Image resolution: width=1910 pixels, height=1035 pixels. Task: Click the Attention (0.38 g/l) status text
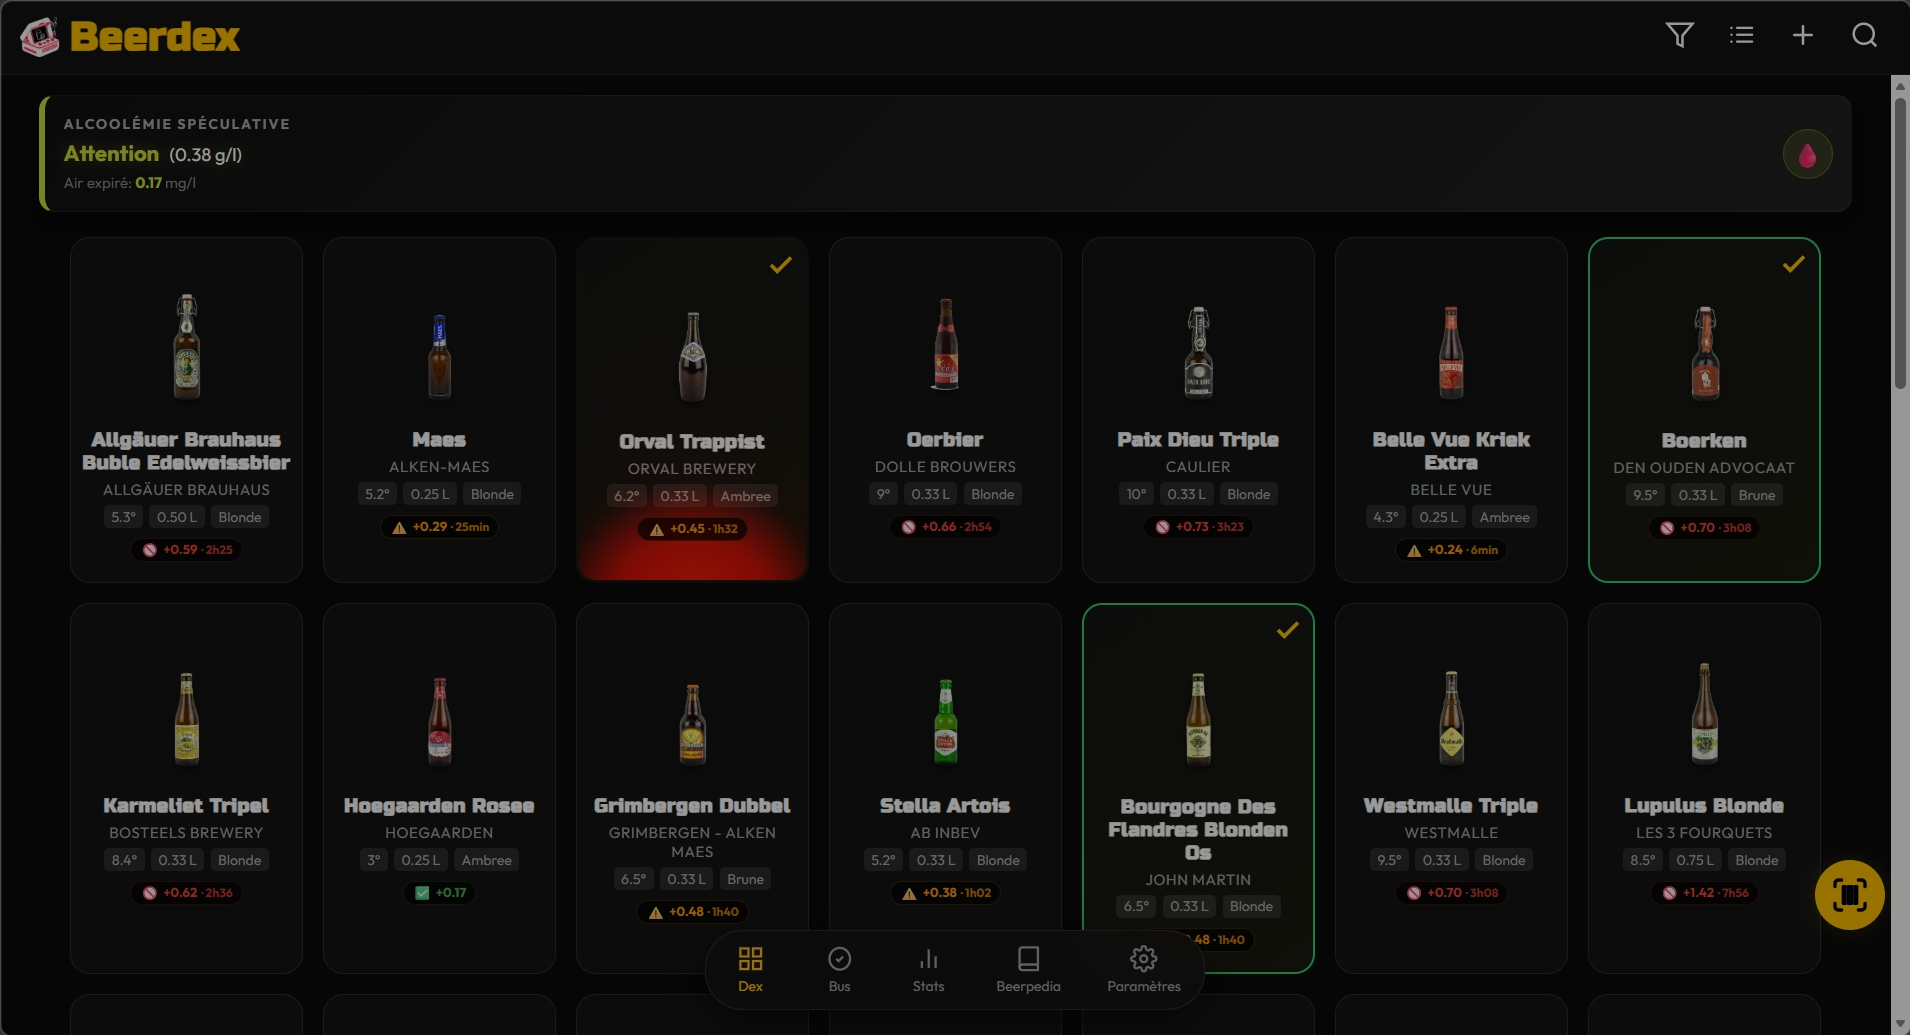coord(153,154)
